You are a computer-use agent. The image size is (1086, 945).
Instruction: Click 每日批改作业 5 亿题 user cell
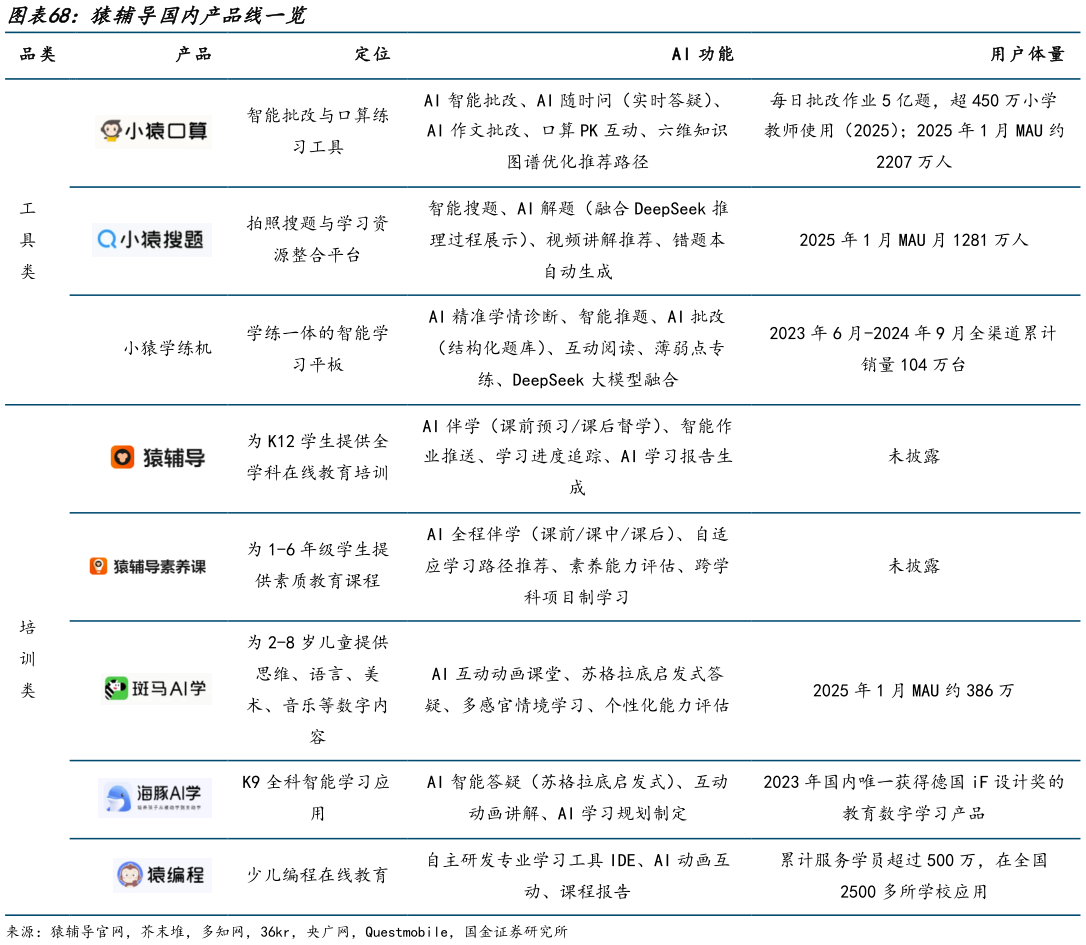[914, 131]
